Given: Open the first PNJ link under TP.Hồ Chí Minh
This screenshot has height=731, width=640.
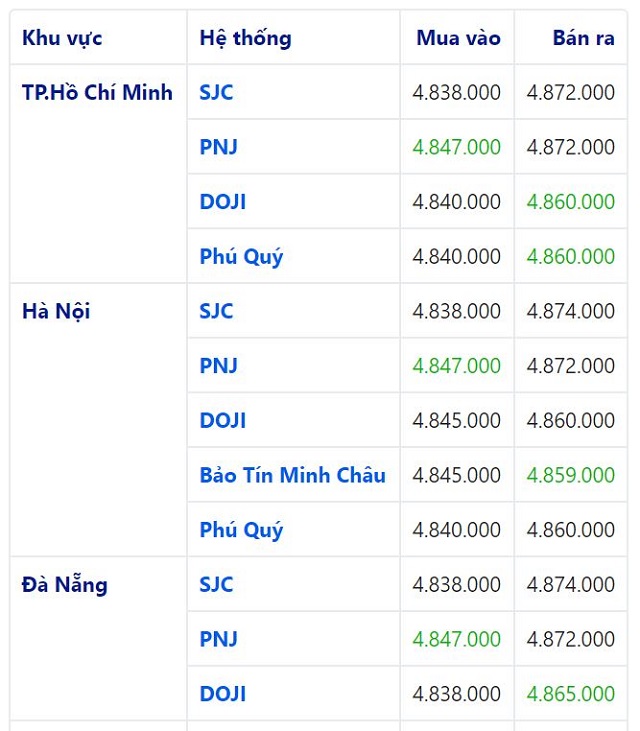Looking at the screenshot, I should [x=218, y=147].
